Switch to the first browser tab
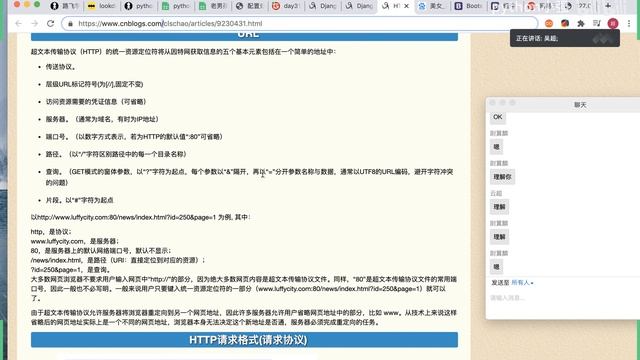 click(64, 6)
